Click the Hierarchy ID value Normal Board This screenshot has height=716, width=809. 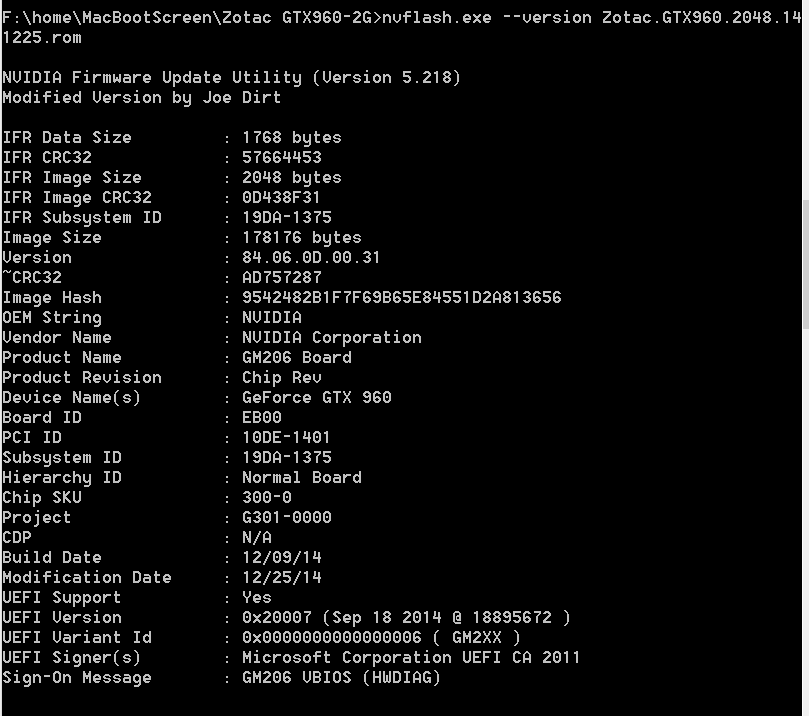coord(301,477)
